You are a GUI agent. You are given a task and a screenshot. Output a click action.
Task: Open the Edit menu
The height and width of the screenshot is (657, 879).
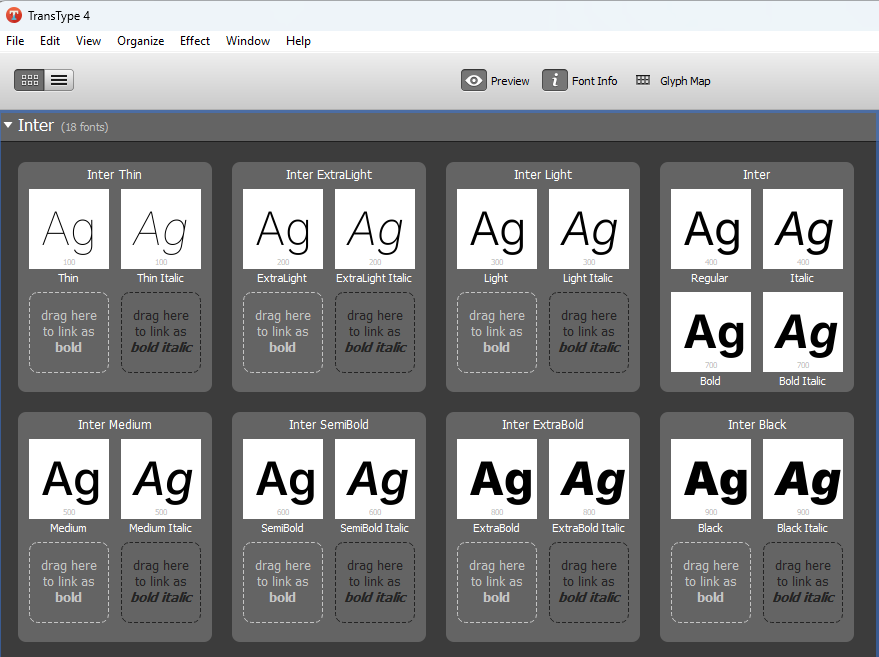coord(50,41)
